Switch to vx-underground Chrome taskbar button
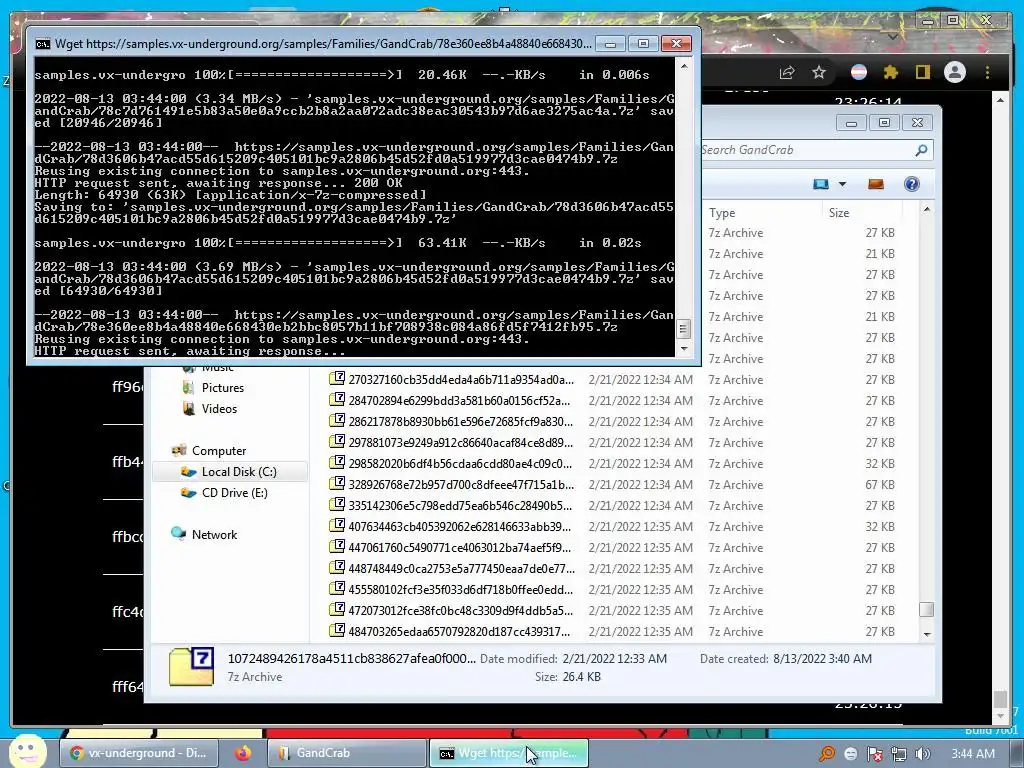Image resolution: width=1024 pixels, height=768 pixels. tap(138, 753)
